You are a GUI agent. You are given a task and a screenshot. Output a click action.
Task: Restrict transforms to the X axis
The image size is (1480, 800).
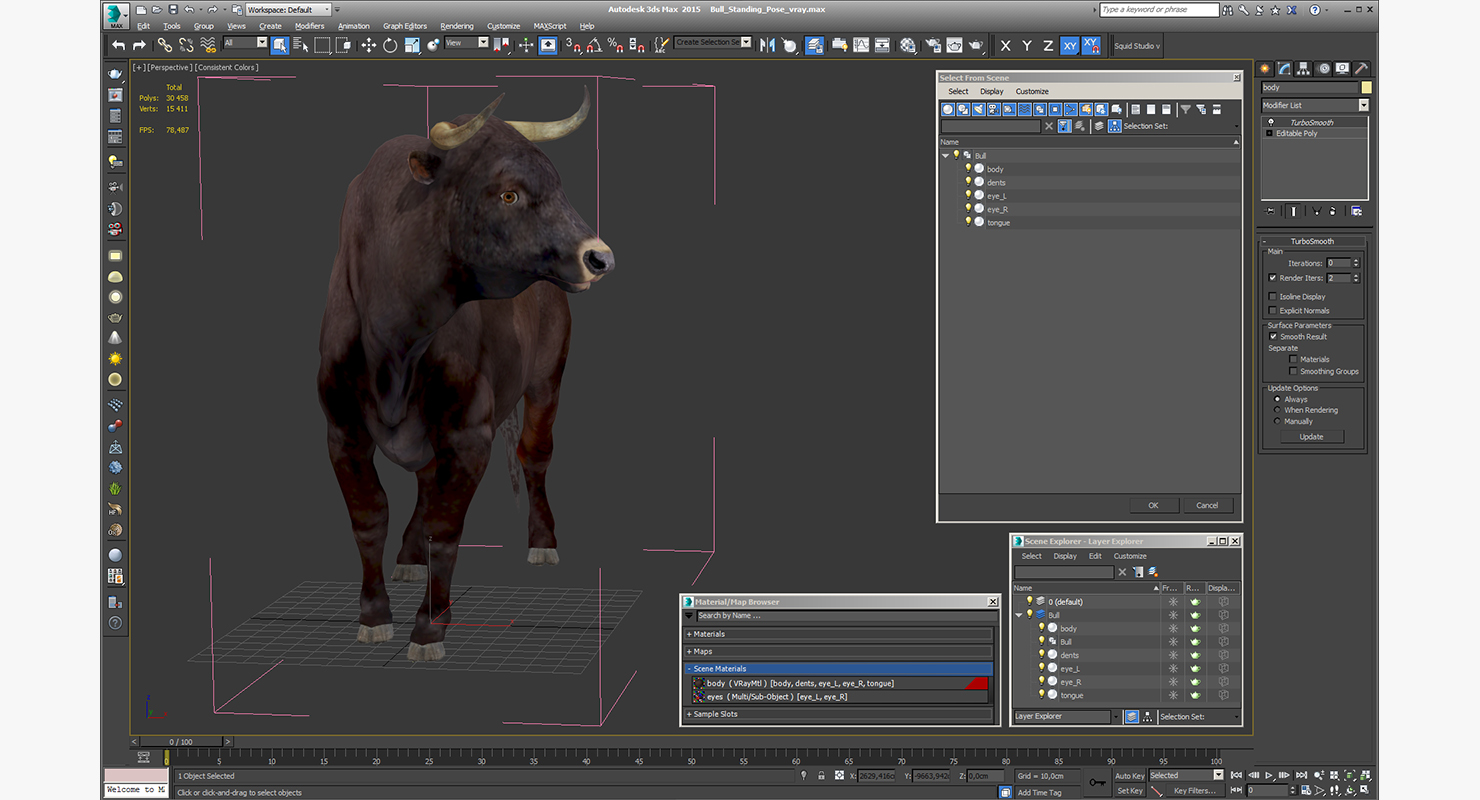pyautogui.click(x=1005, y=46)
